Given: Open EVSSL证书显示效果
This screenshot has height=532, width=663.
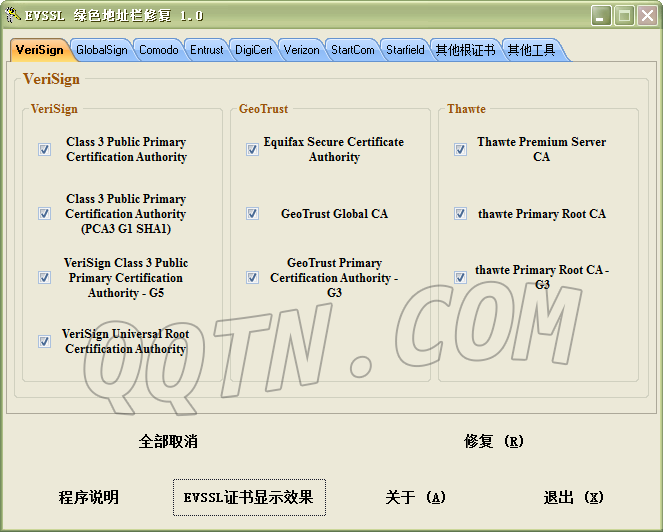Looking at the screenshot, I should point(248,497).
